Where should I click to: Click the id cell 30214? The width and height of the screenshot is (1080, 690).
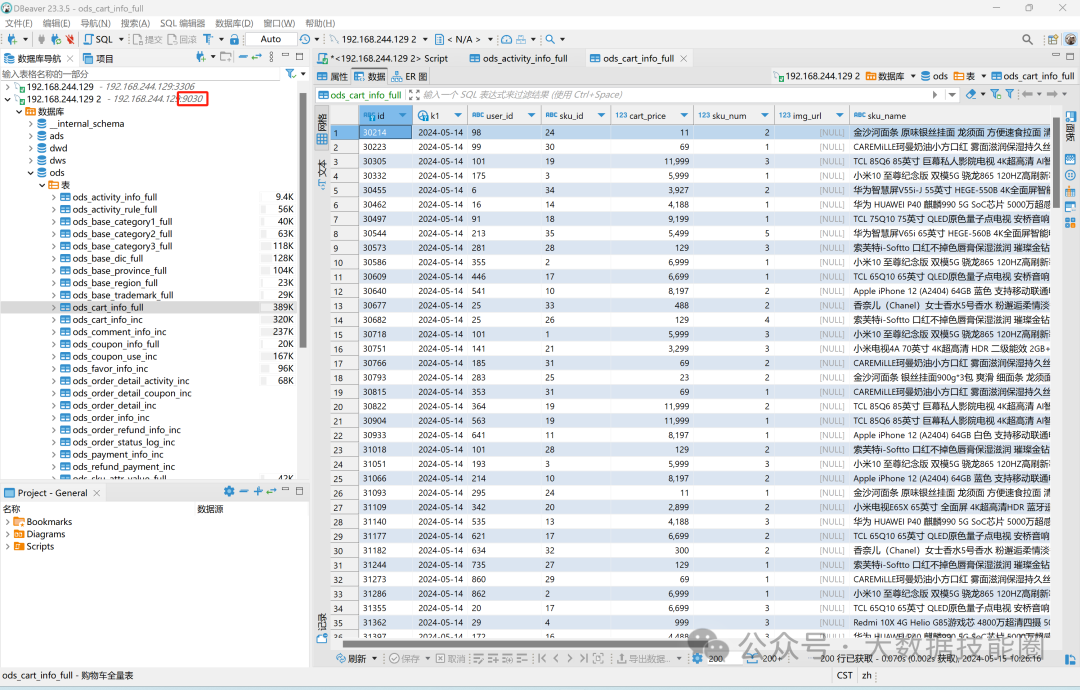point(386,132)
